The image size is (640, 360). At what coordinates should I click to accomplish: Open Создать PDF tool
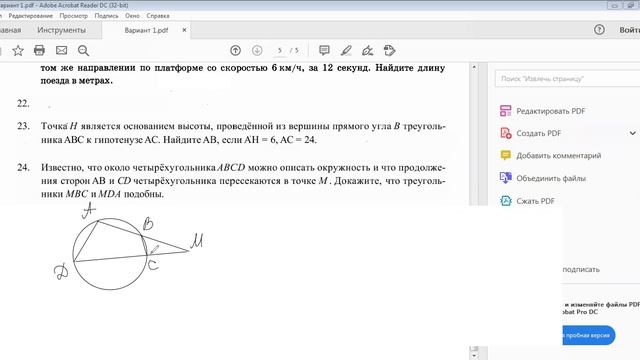[539, 133]
